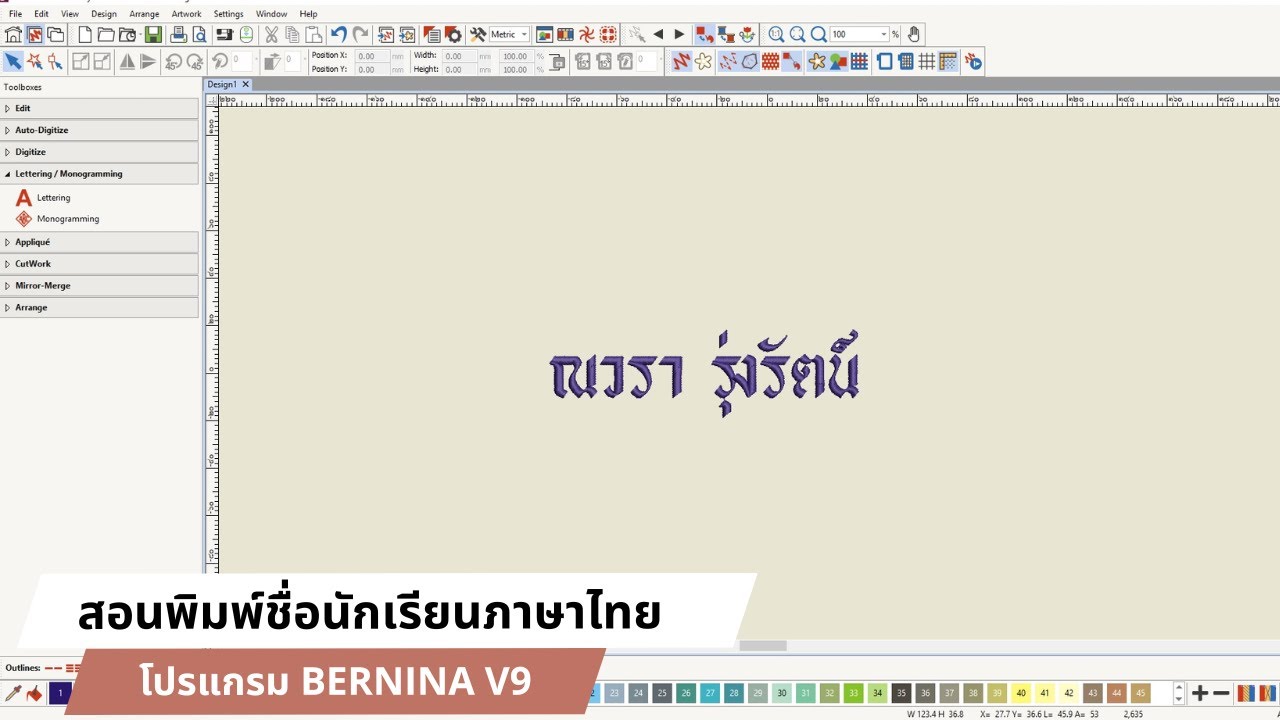Viewport: 1280px width, 720px height.
Task: Toggle rulers and guides display
Action: pos(948,61)
